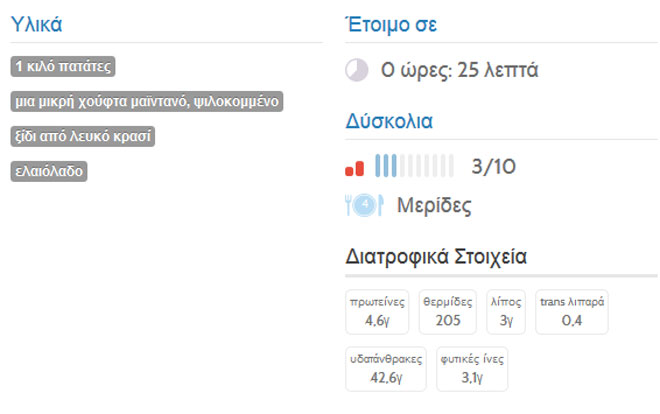Click the clock icon beside preparation time
This screenshot has height=414, width=660.
[356, 70]
